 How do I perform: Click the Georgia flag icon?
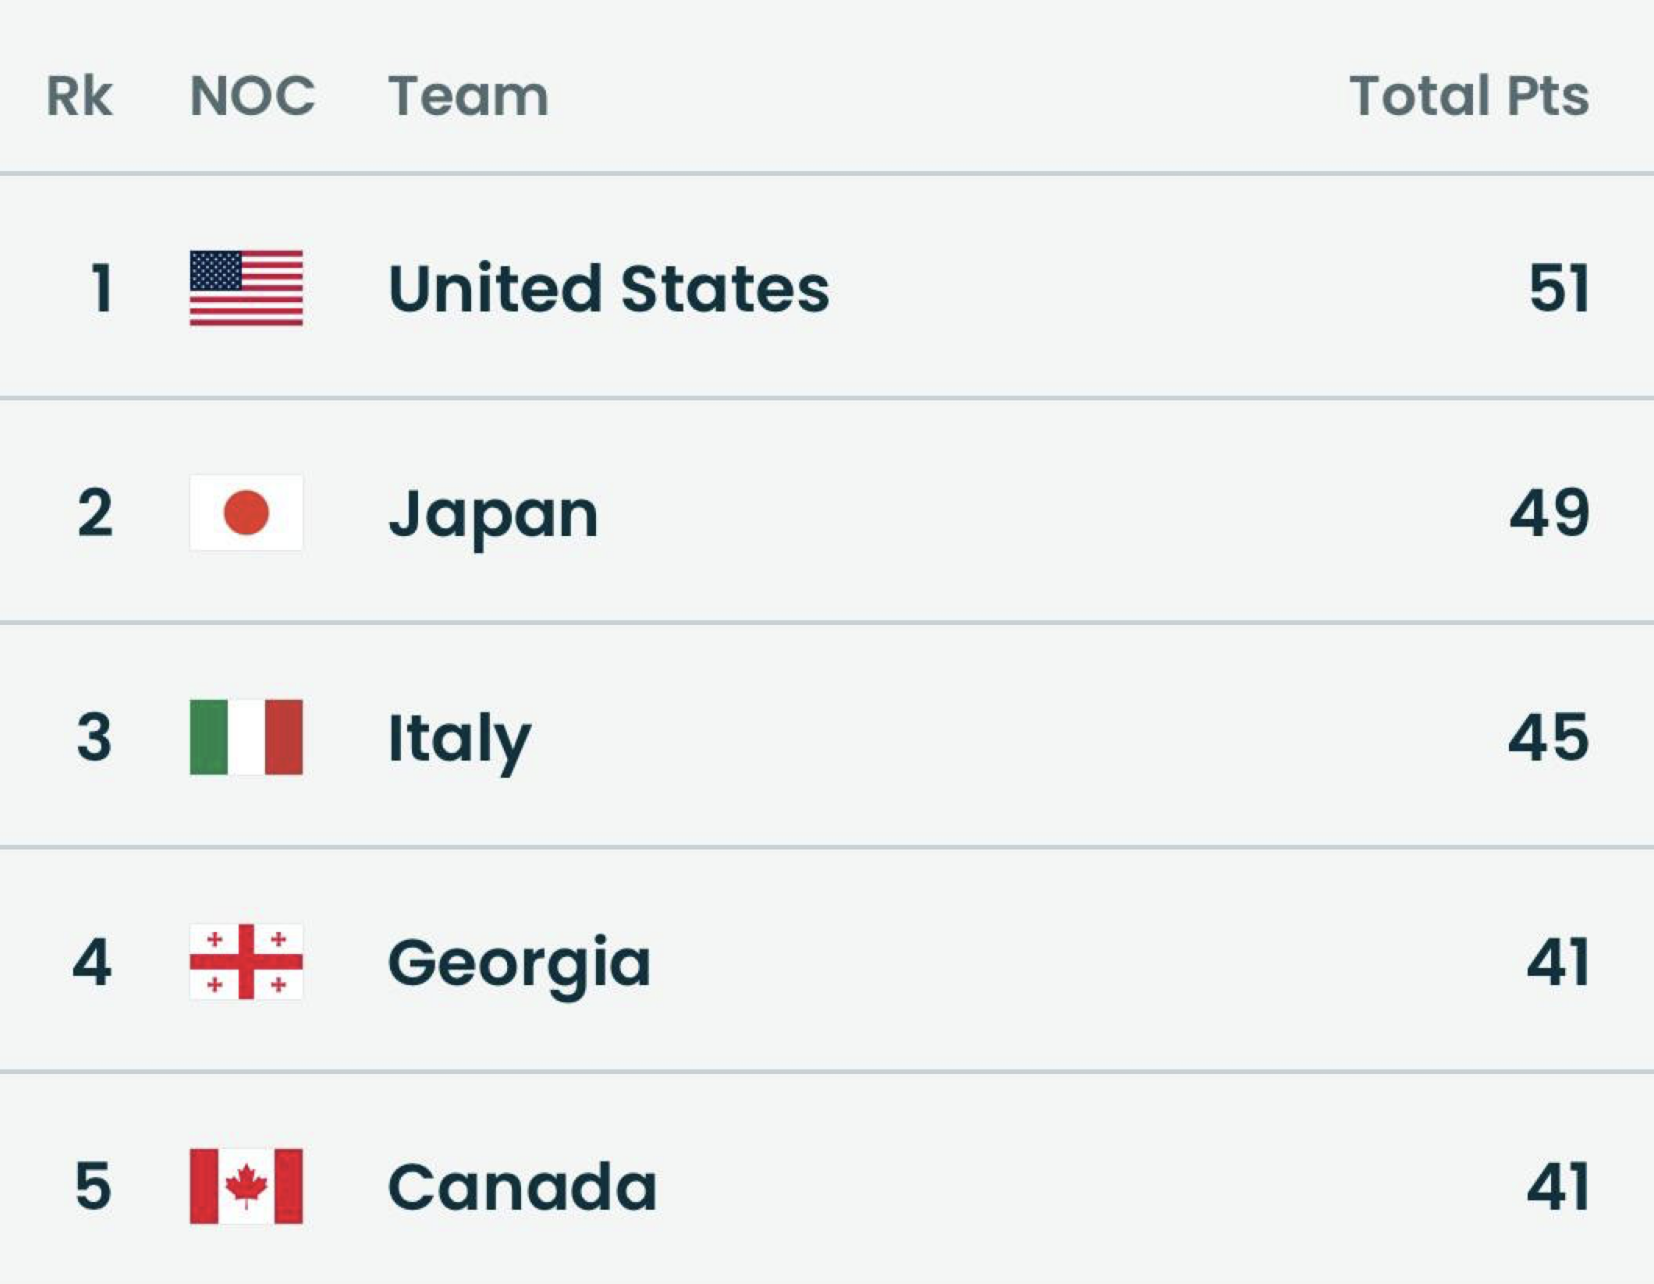pyautogui.click(x=246, y=962)
